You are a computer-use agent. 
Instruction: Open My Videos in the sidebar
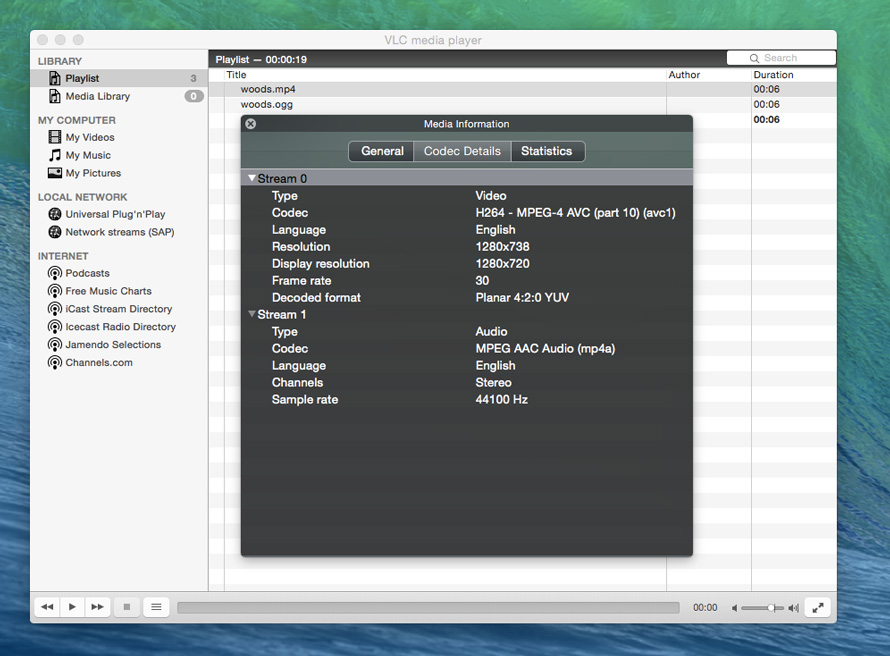pos(119,137)
